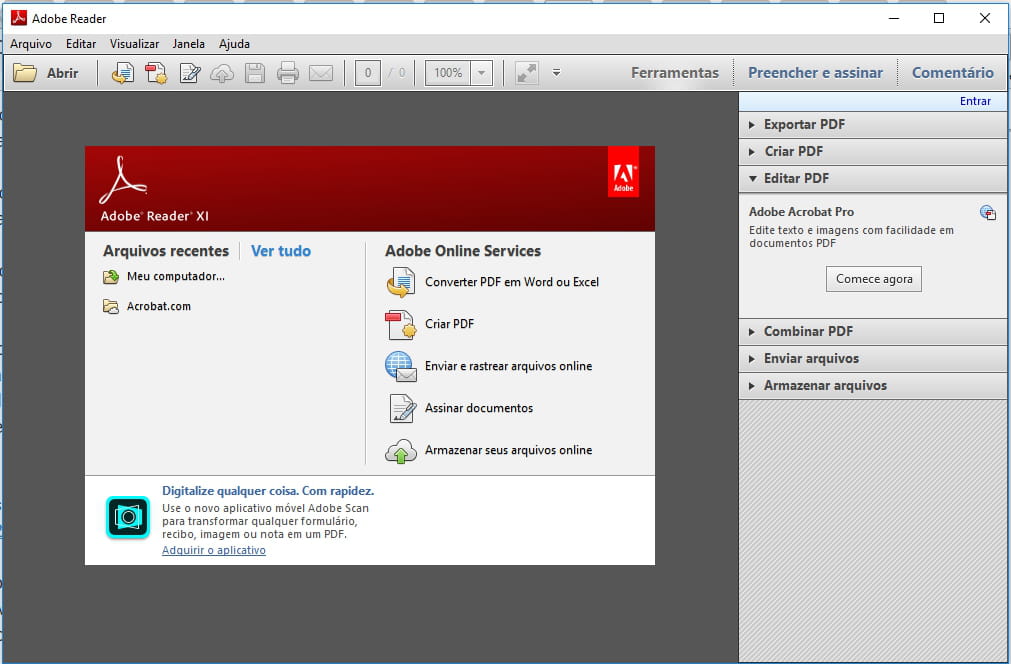1011x664 pixels.
Task: Expand the toolbar overflow chevron
Action: pos(556,72)
